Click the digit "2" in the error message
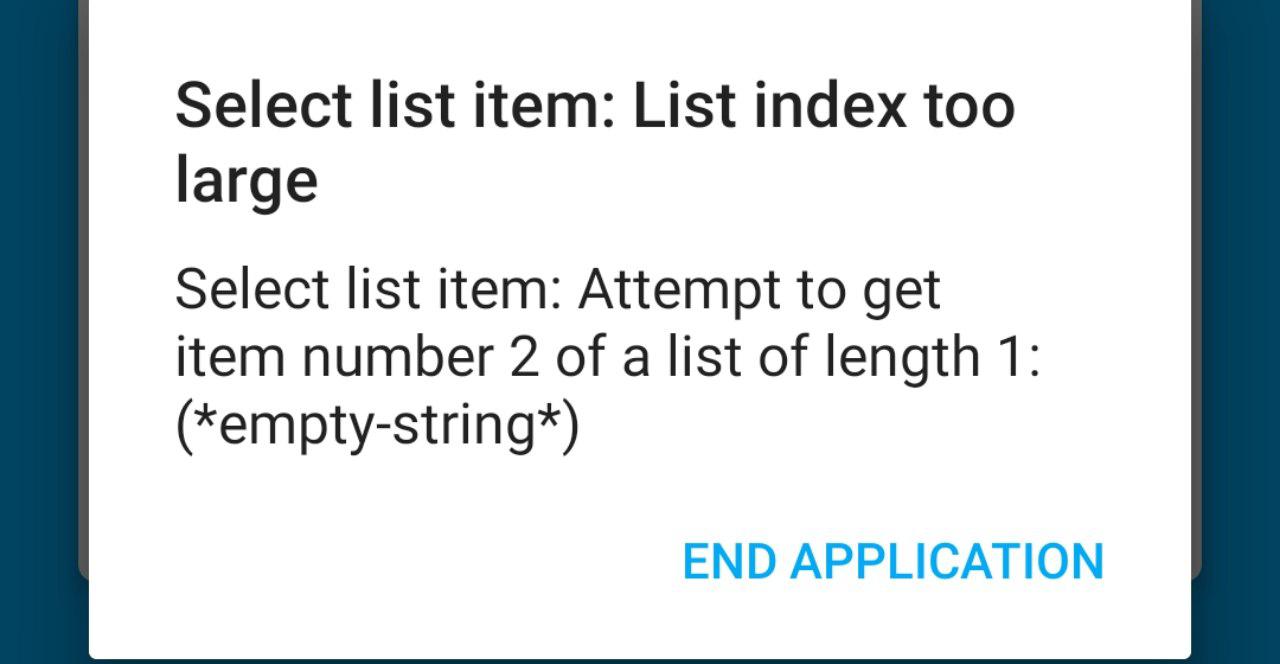This screenshot has width=1280, height=664. coord(523,358)
